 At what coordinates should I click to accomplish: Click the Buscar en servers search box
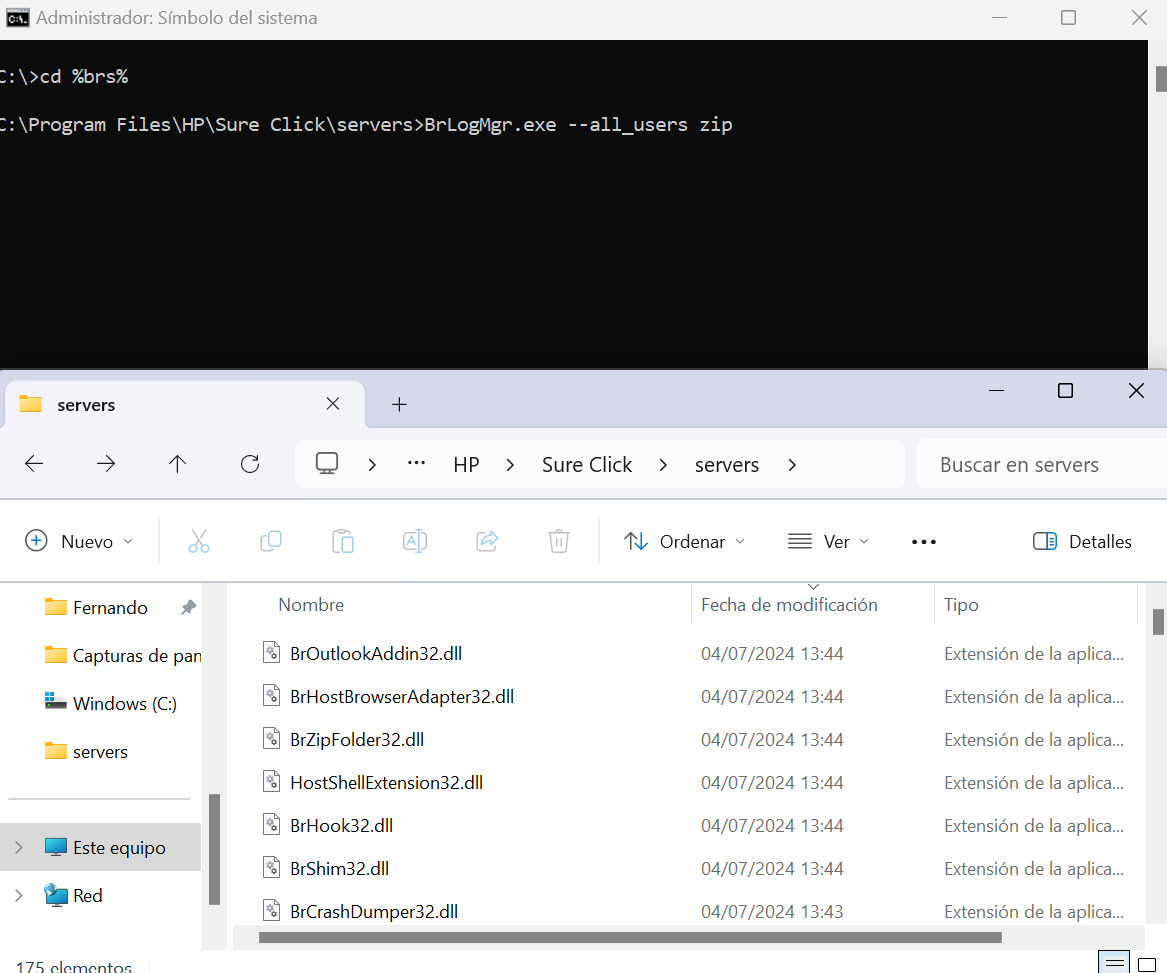1042,465
